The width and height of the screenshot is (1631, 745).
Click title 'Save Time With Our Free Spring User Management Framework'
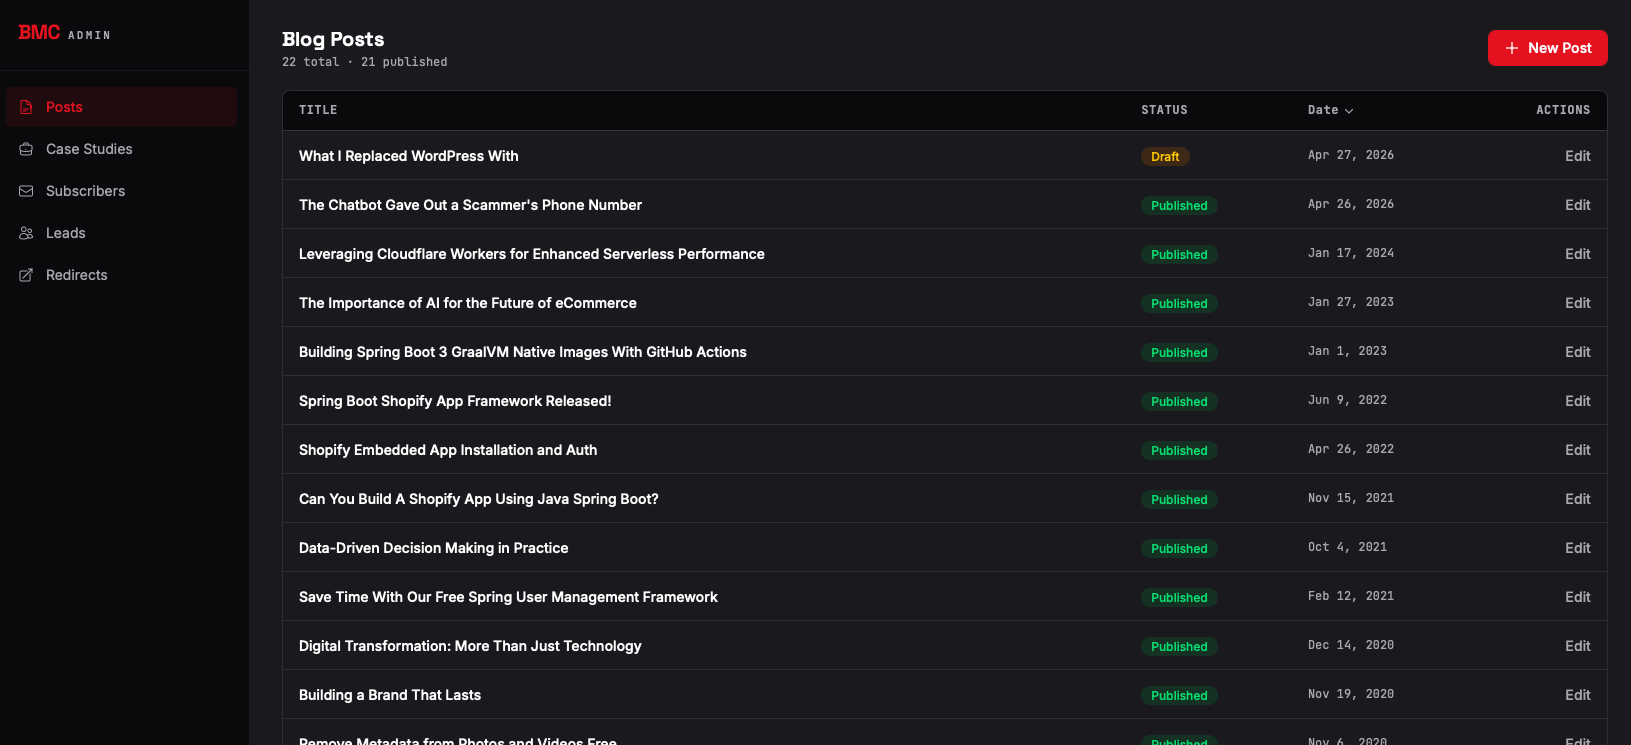pos(508,597)
